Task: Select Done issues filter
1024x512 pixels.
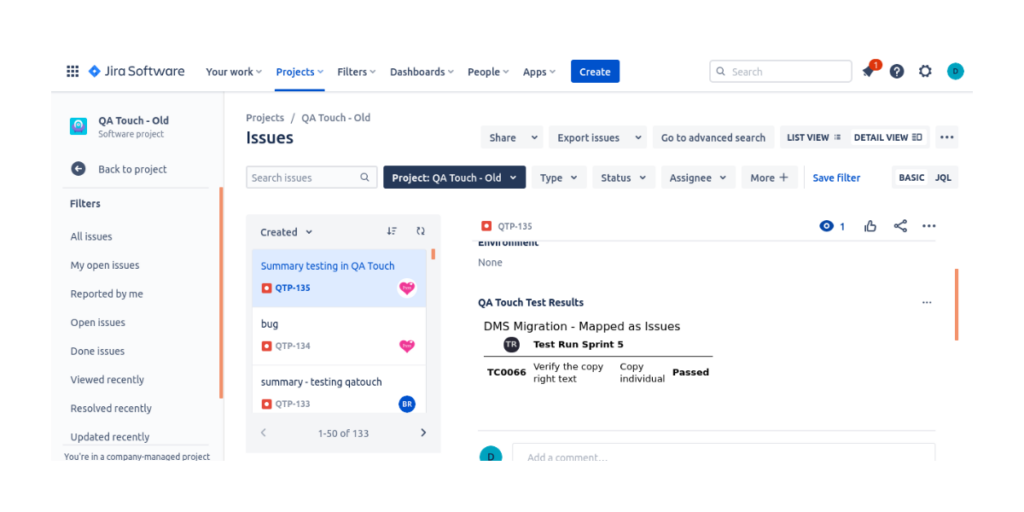Action: (x=97, y=351)
